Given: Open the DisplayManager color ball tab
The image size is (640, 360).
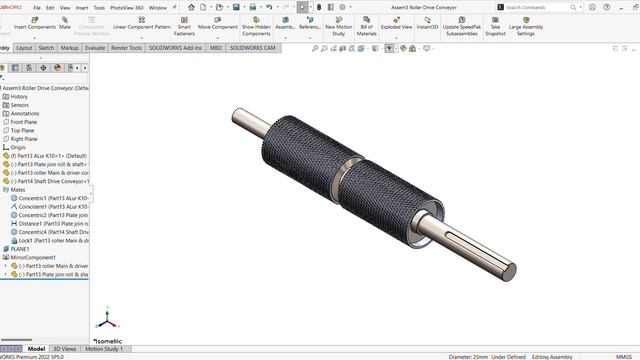Looking at the screenshot, I should coord(57,68).
